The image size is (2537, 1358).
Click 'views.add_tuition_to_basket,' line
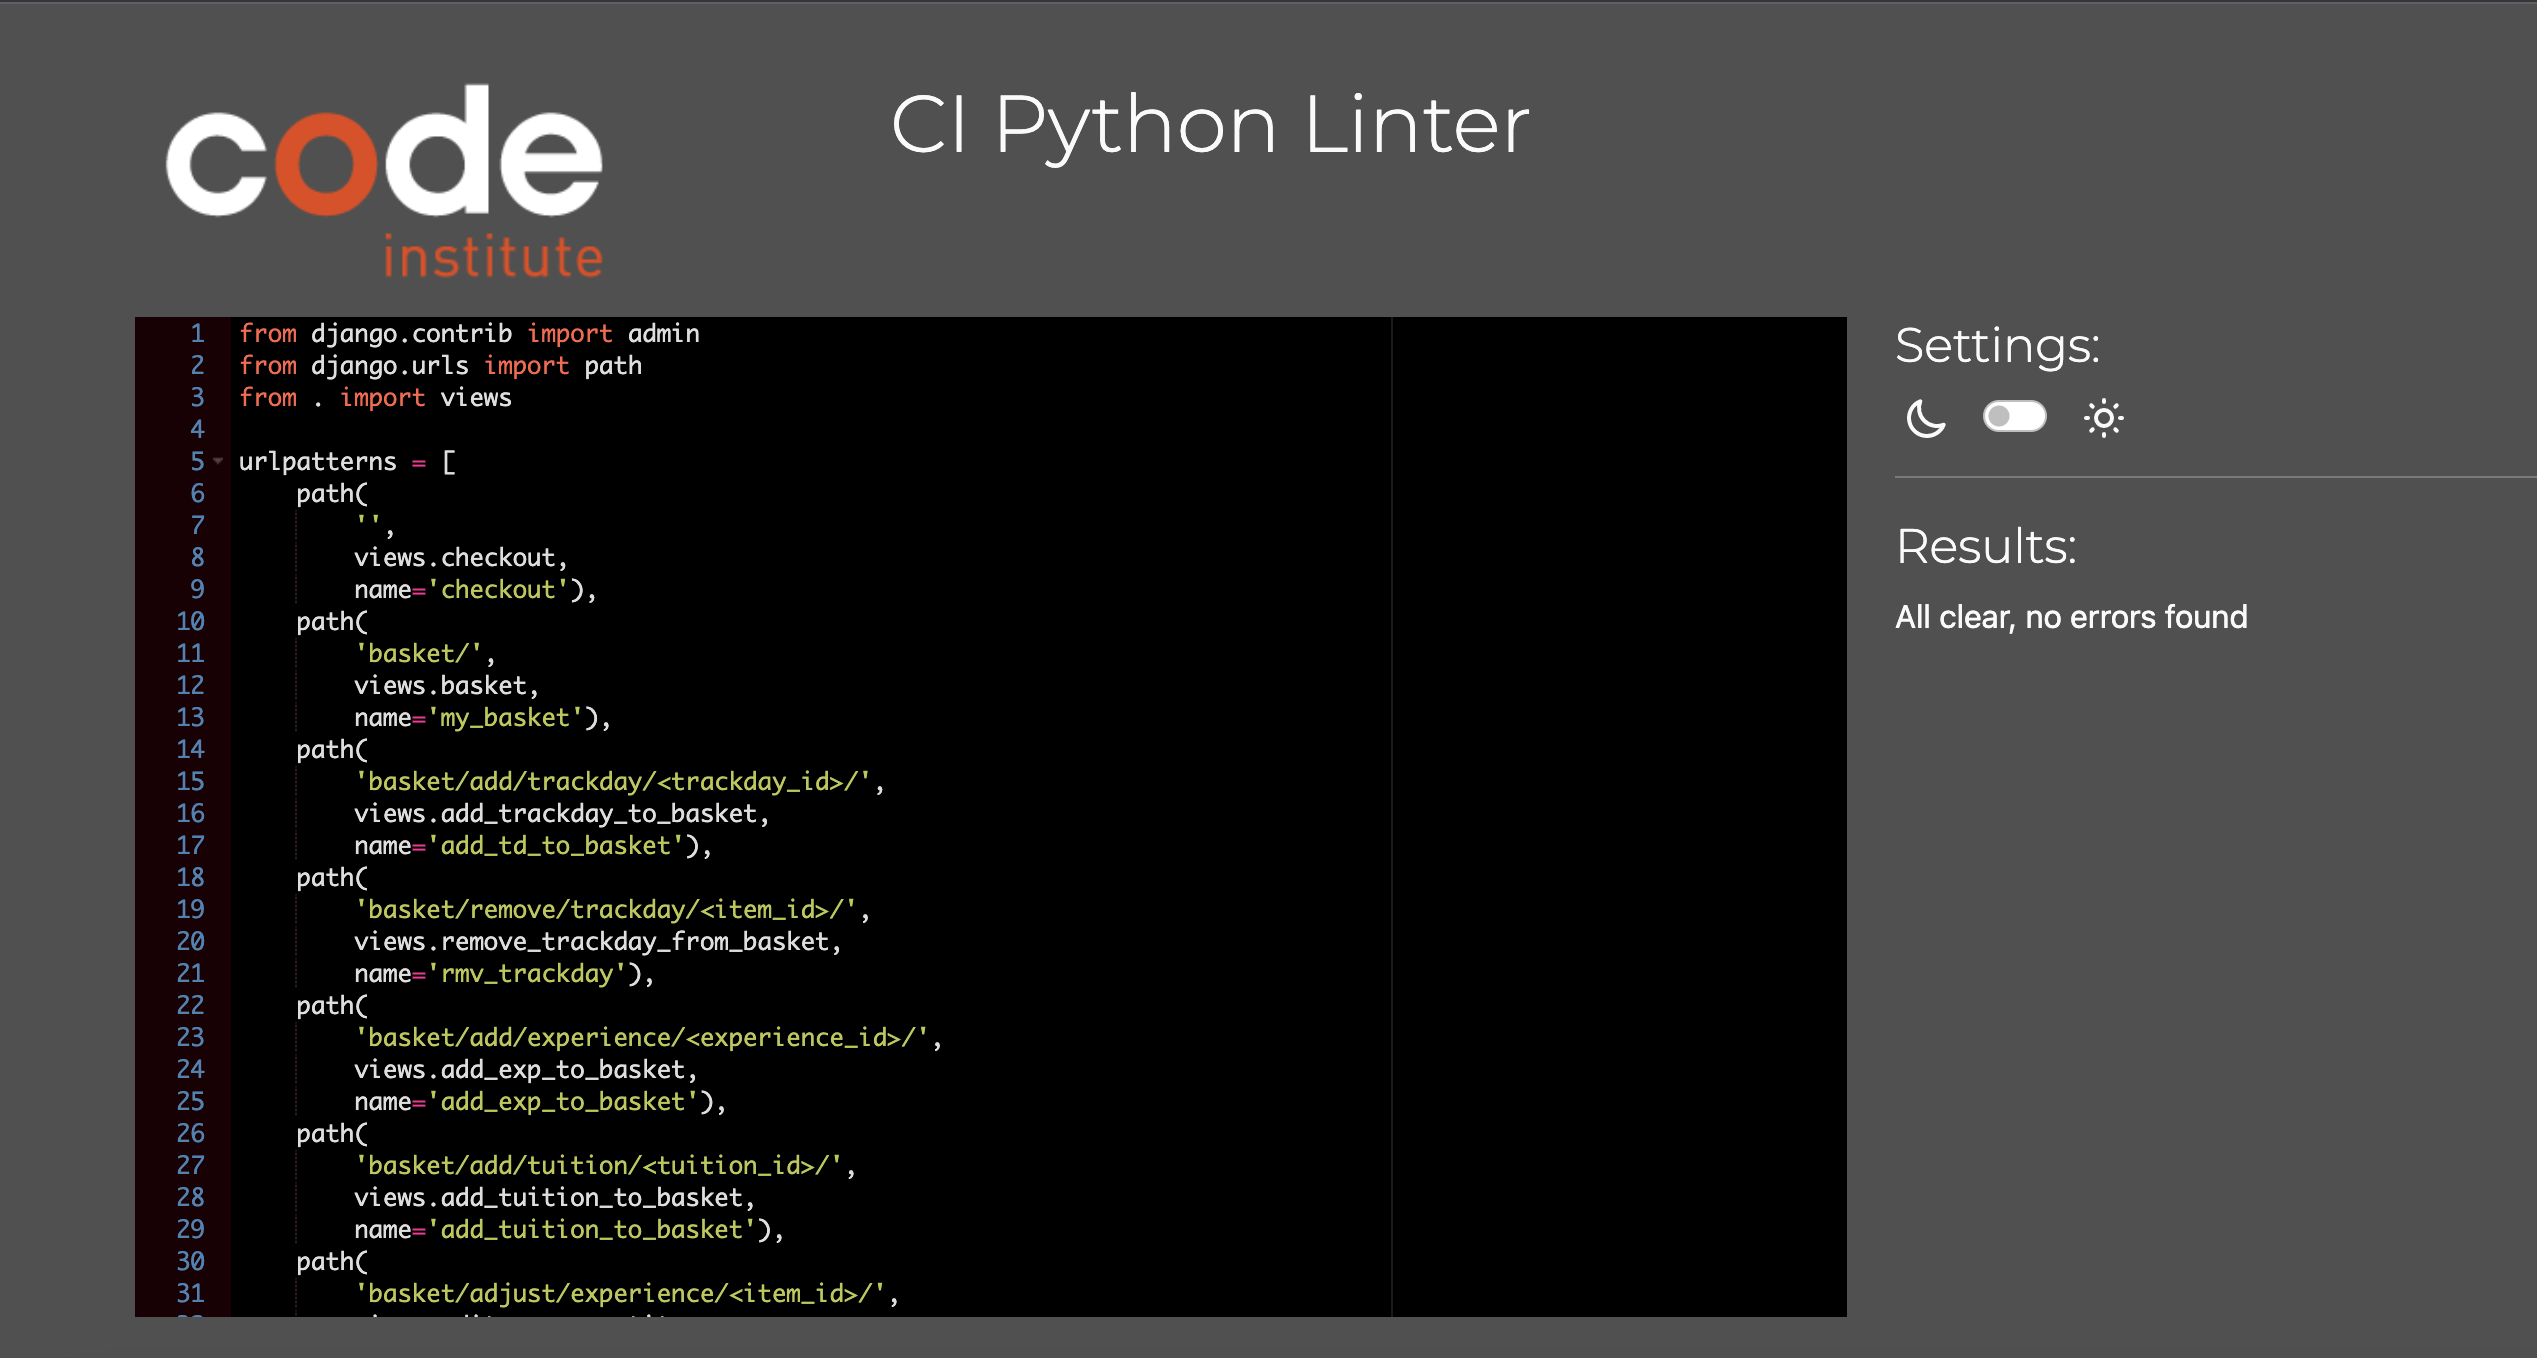[x=555, y=1197]
